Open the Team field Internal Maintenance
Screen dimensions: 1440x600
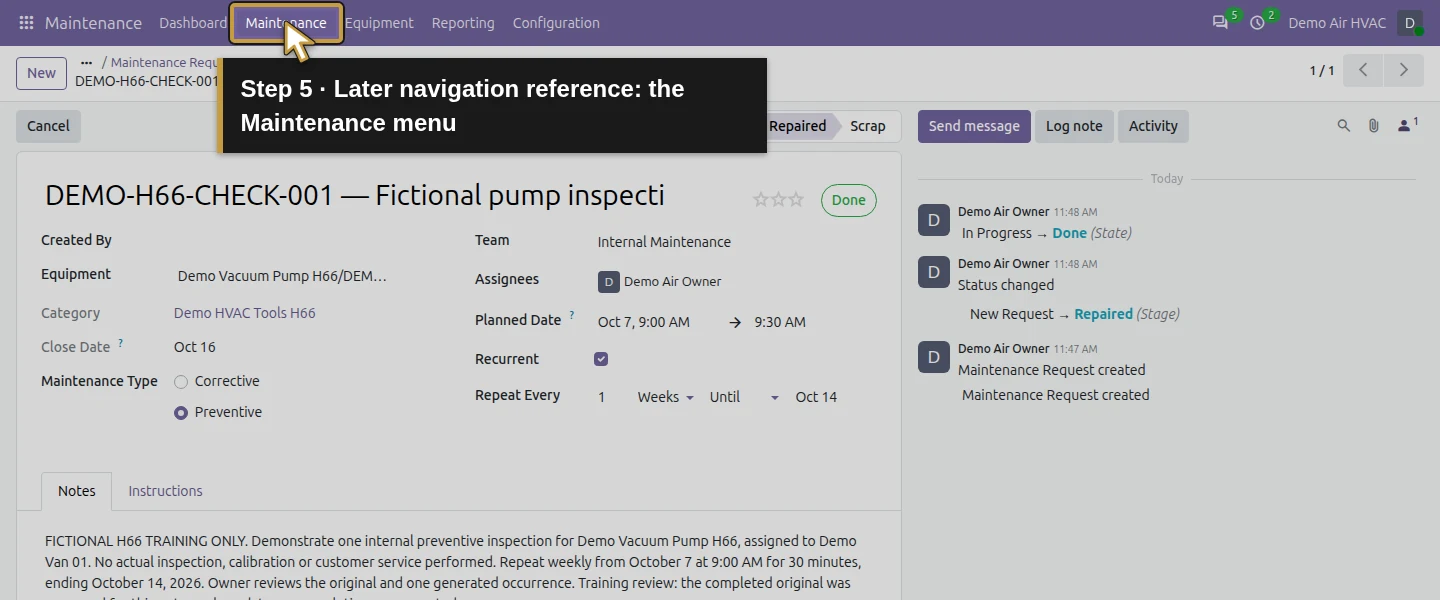tap(664, 242)
